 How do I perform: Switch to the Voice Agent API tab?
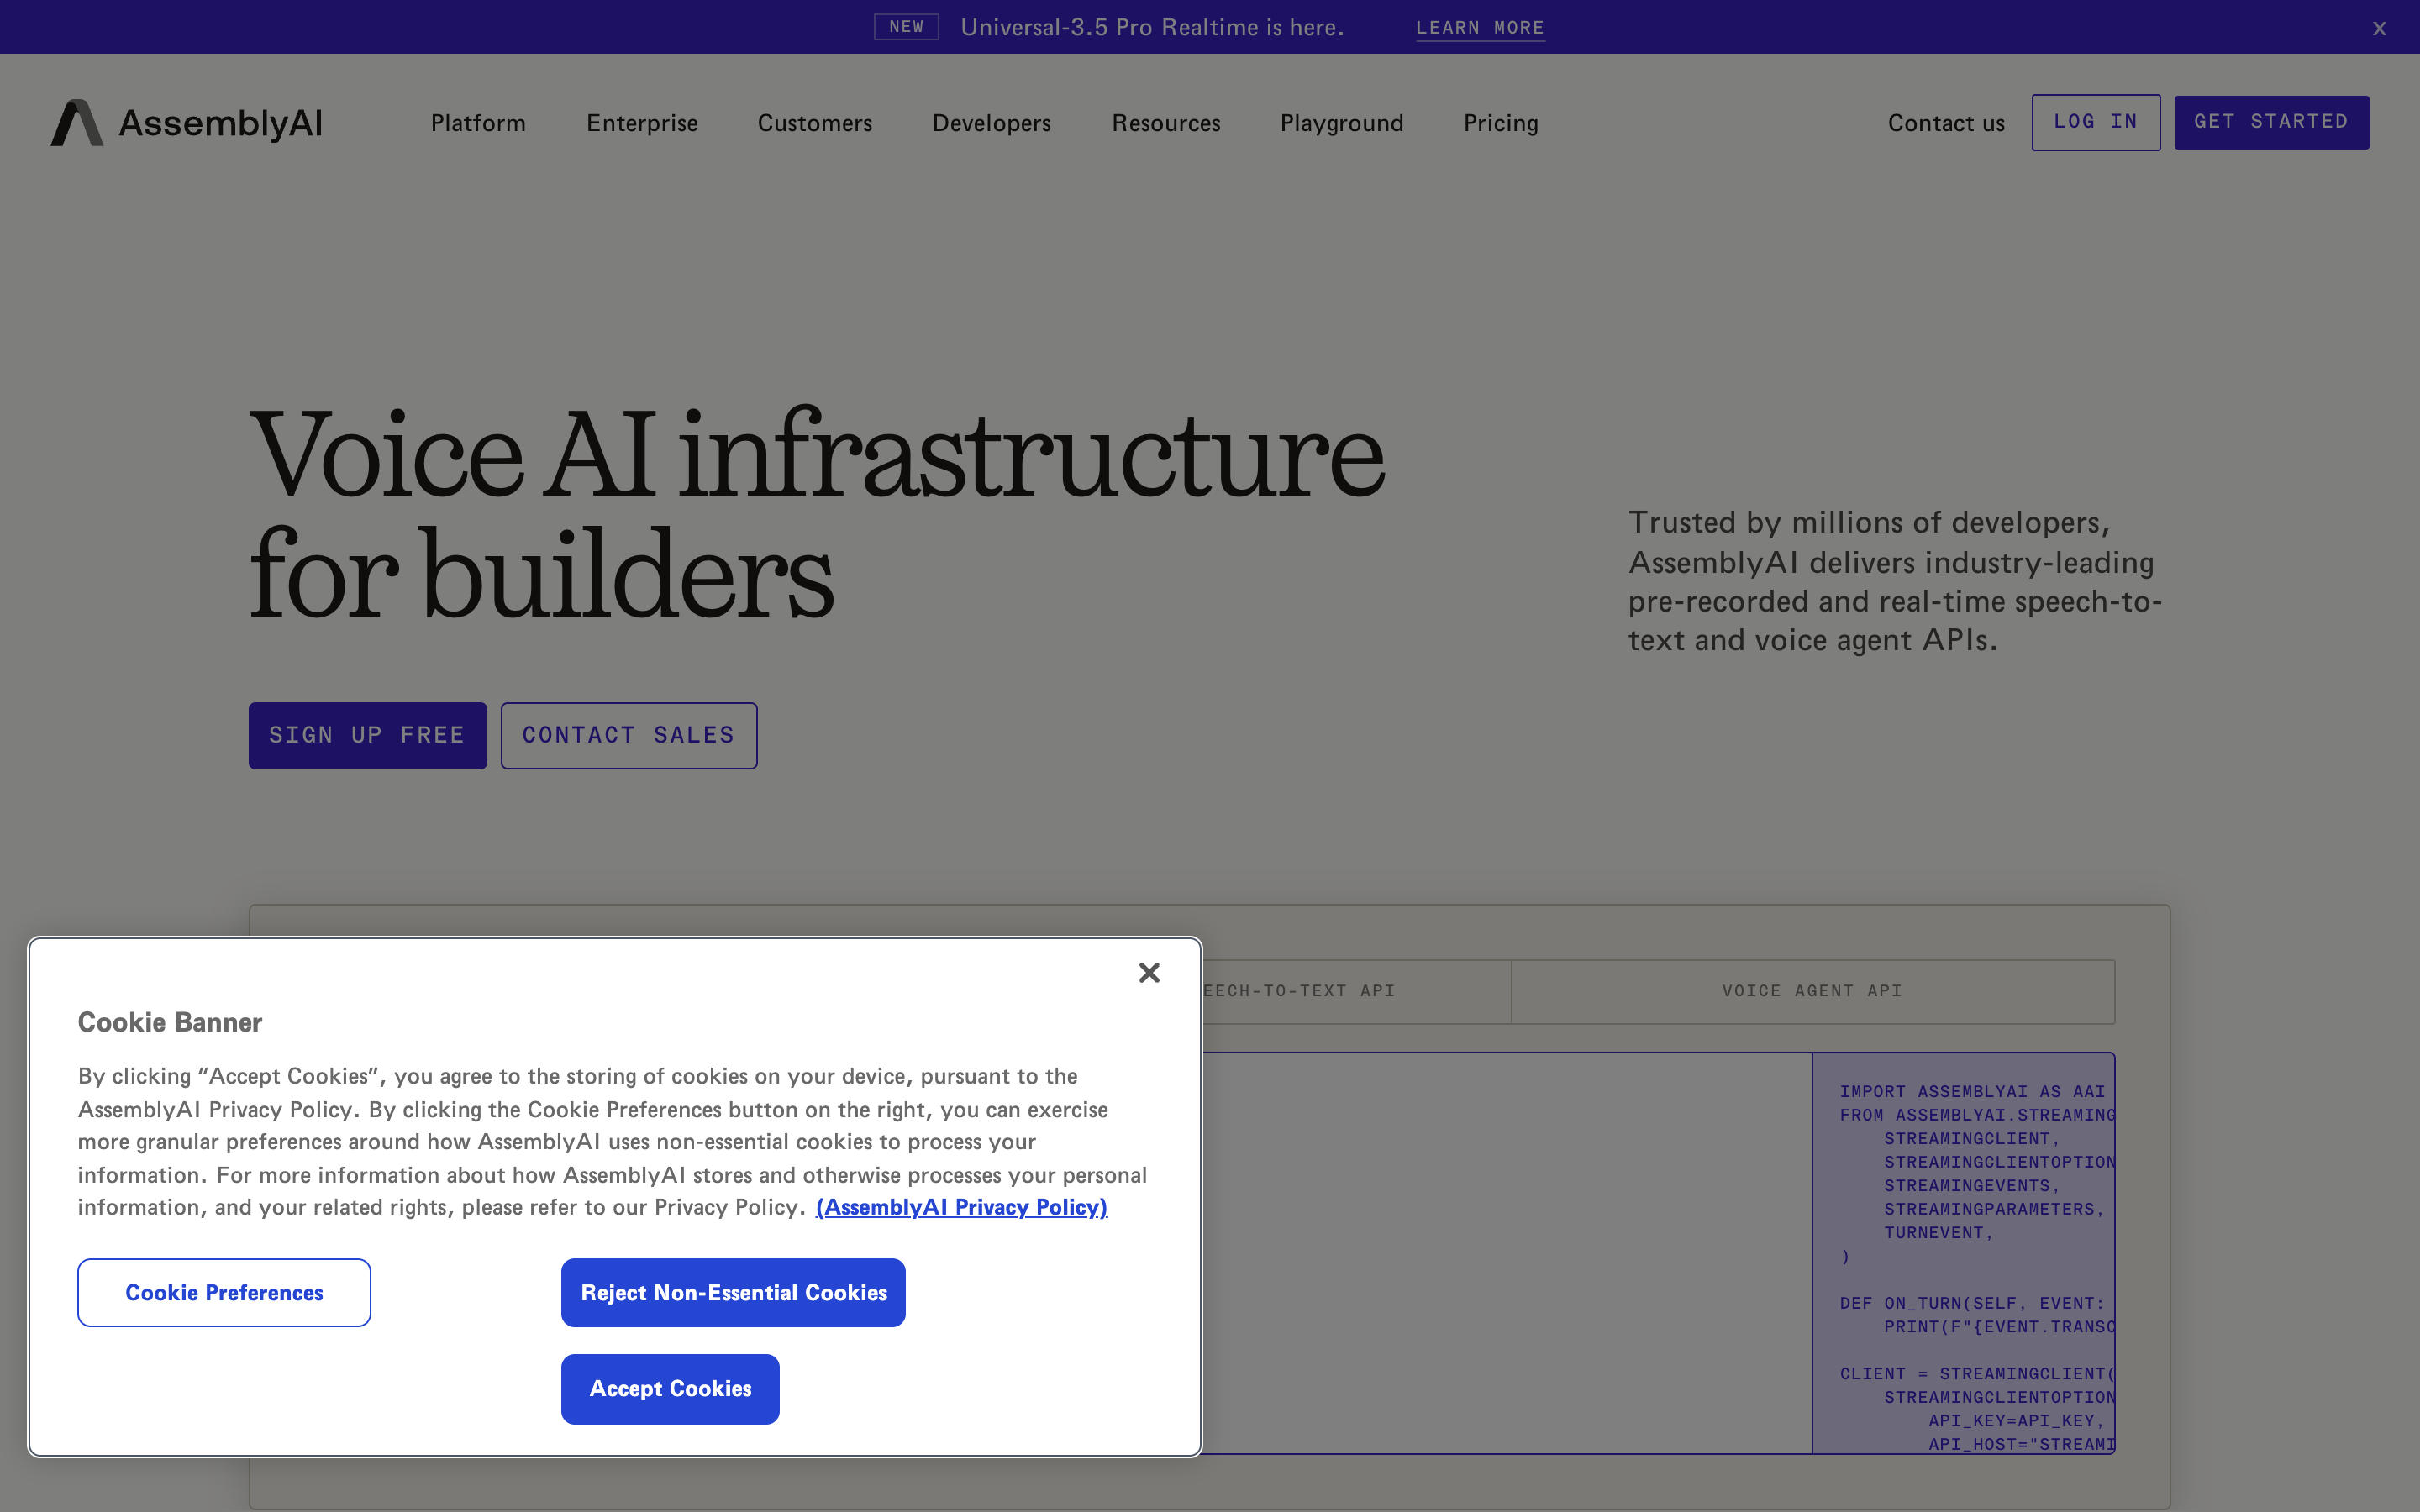[1812, 991]
